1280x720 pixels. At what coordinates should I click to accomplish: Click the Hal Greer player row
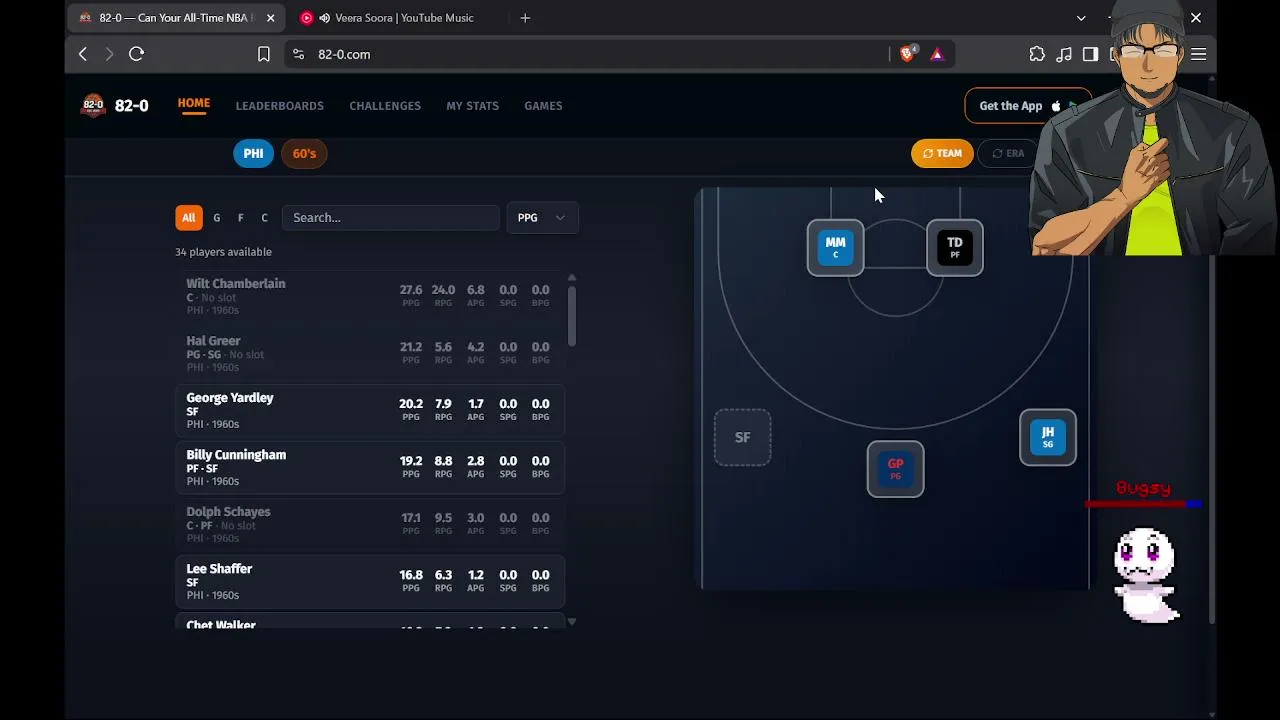click(370, 354)
